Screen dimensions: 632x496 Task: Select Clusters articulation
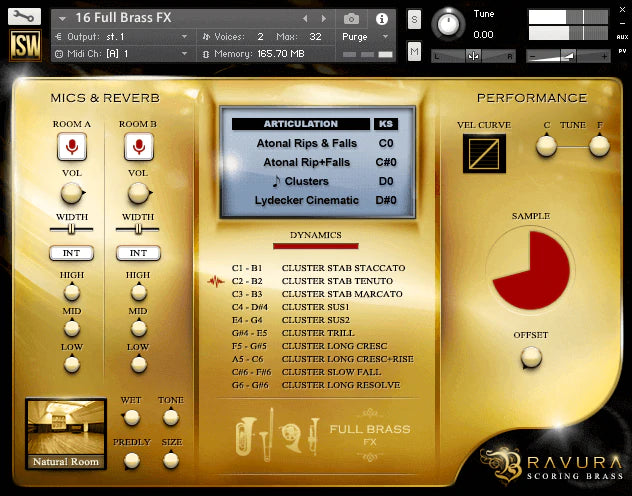tap(307, 181)
